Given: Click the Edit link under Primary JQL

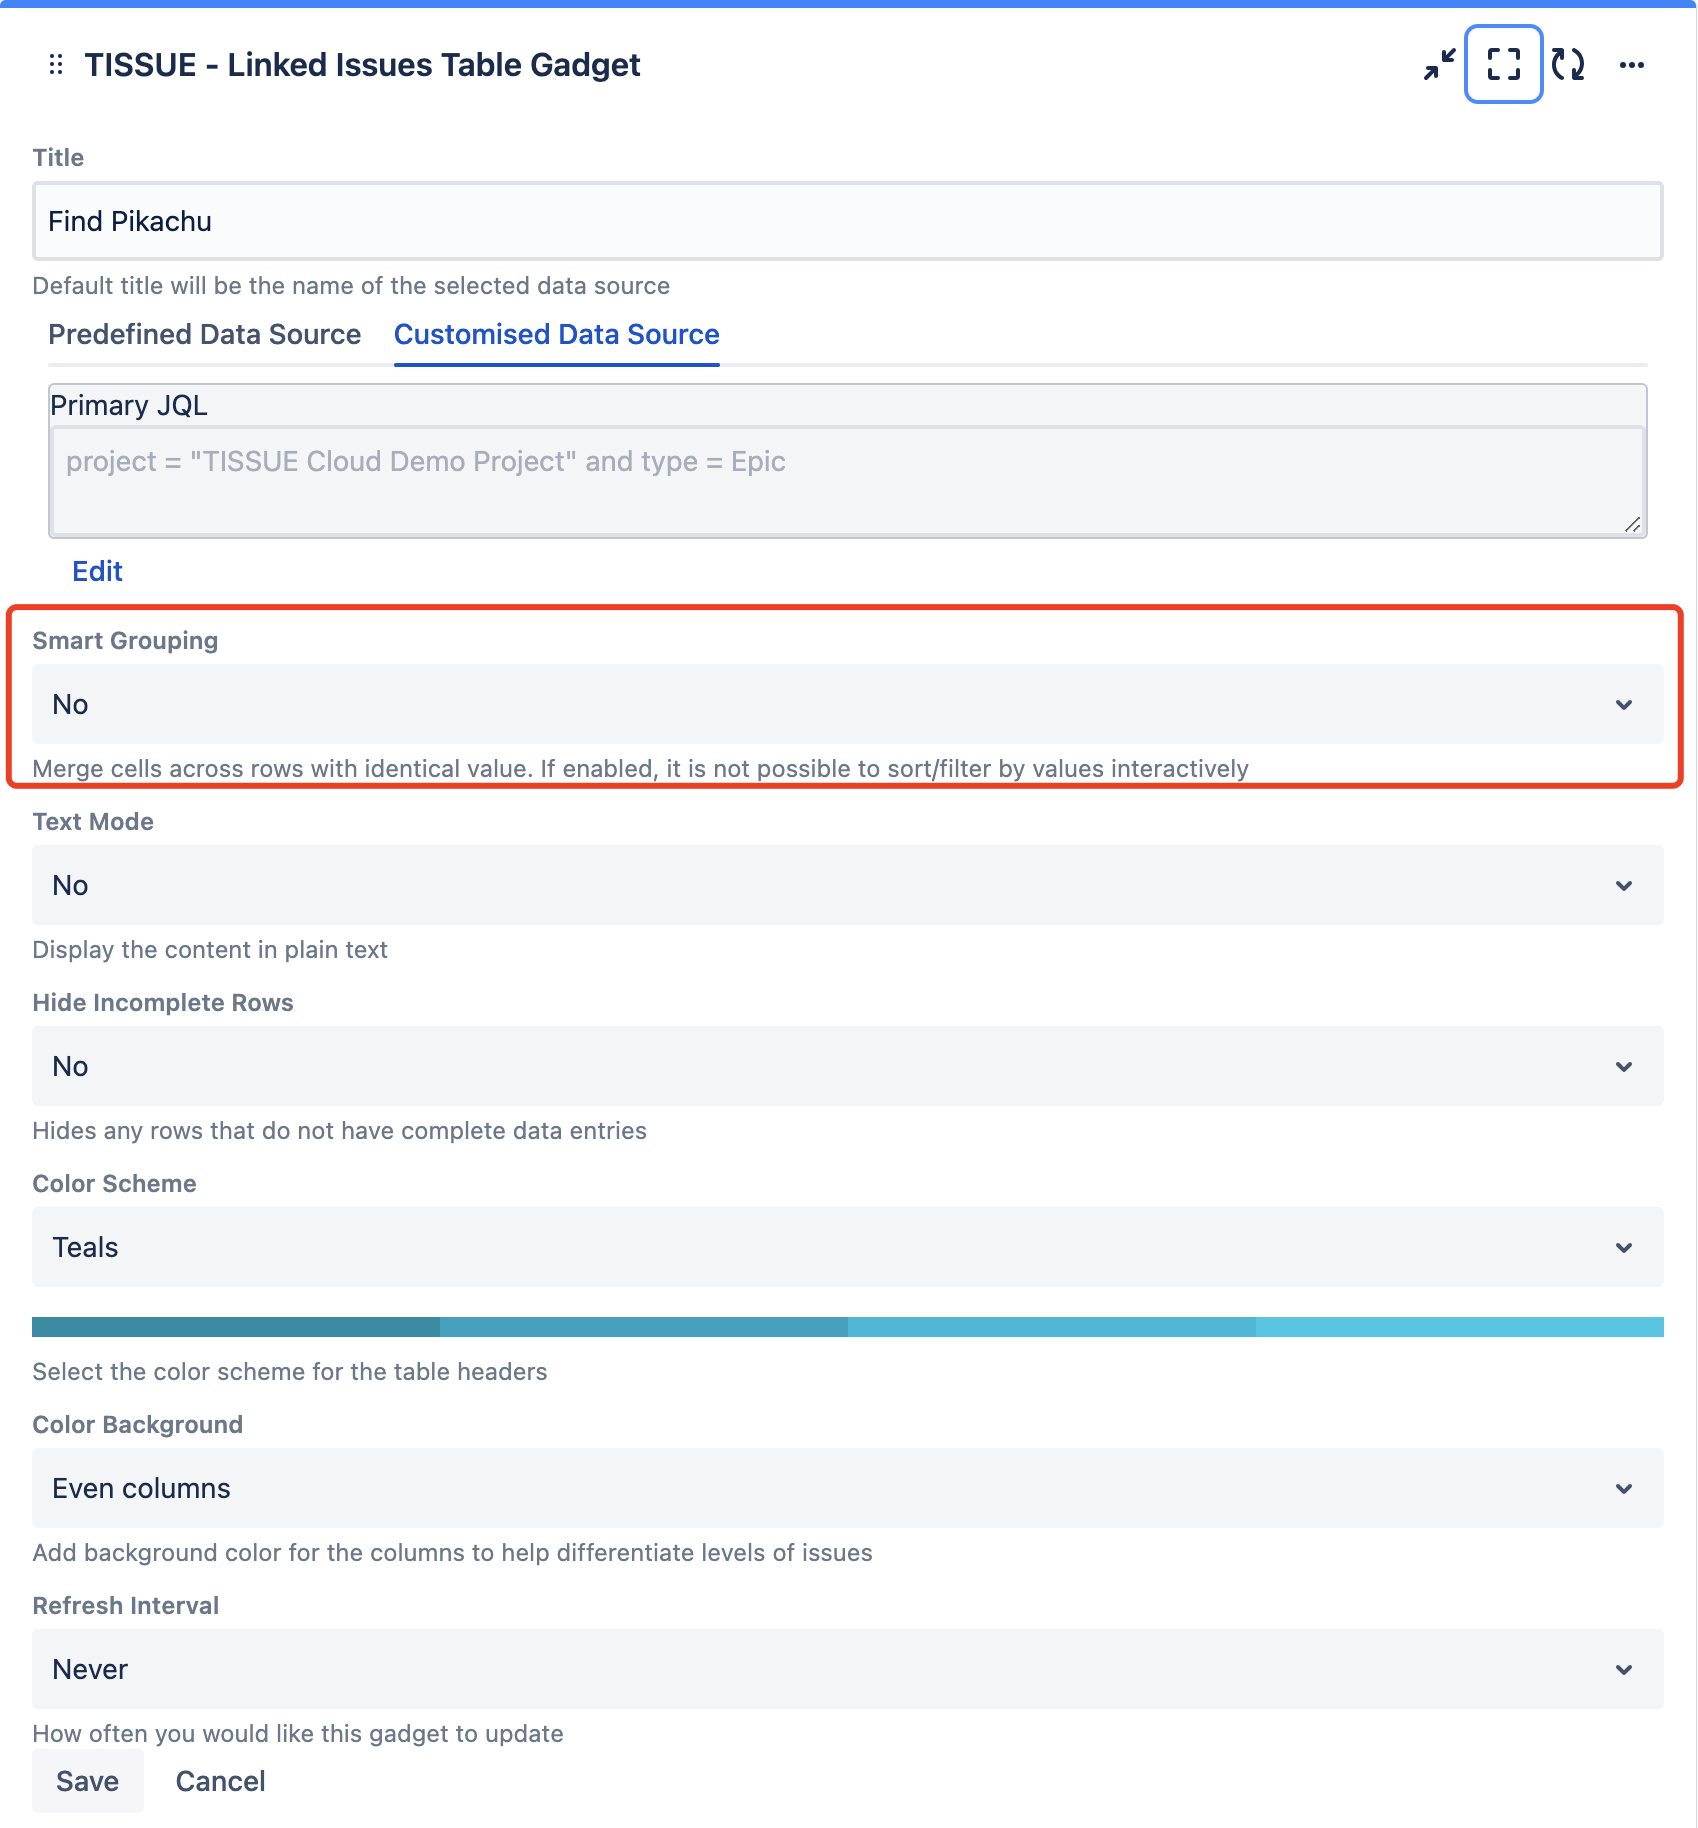Looking at the screenshot, I should click(x=97, y=571).
